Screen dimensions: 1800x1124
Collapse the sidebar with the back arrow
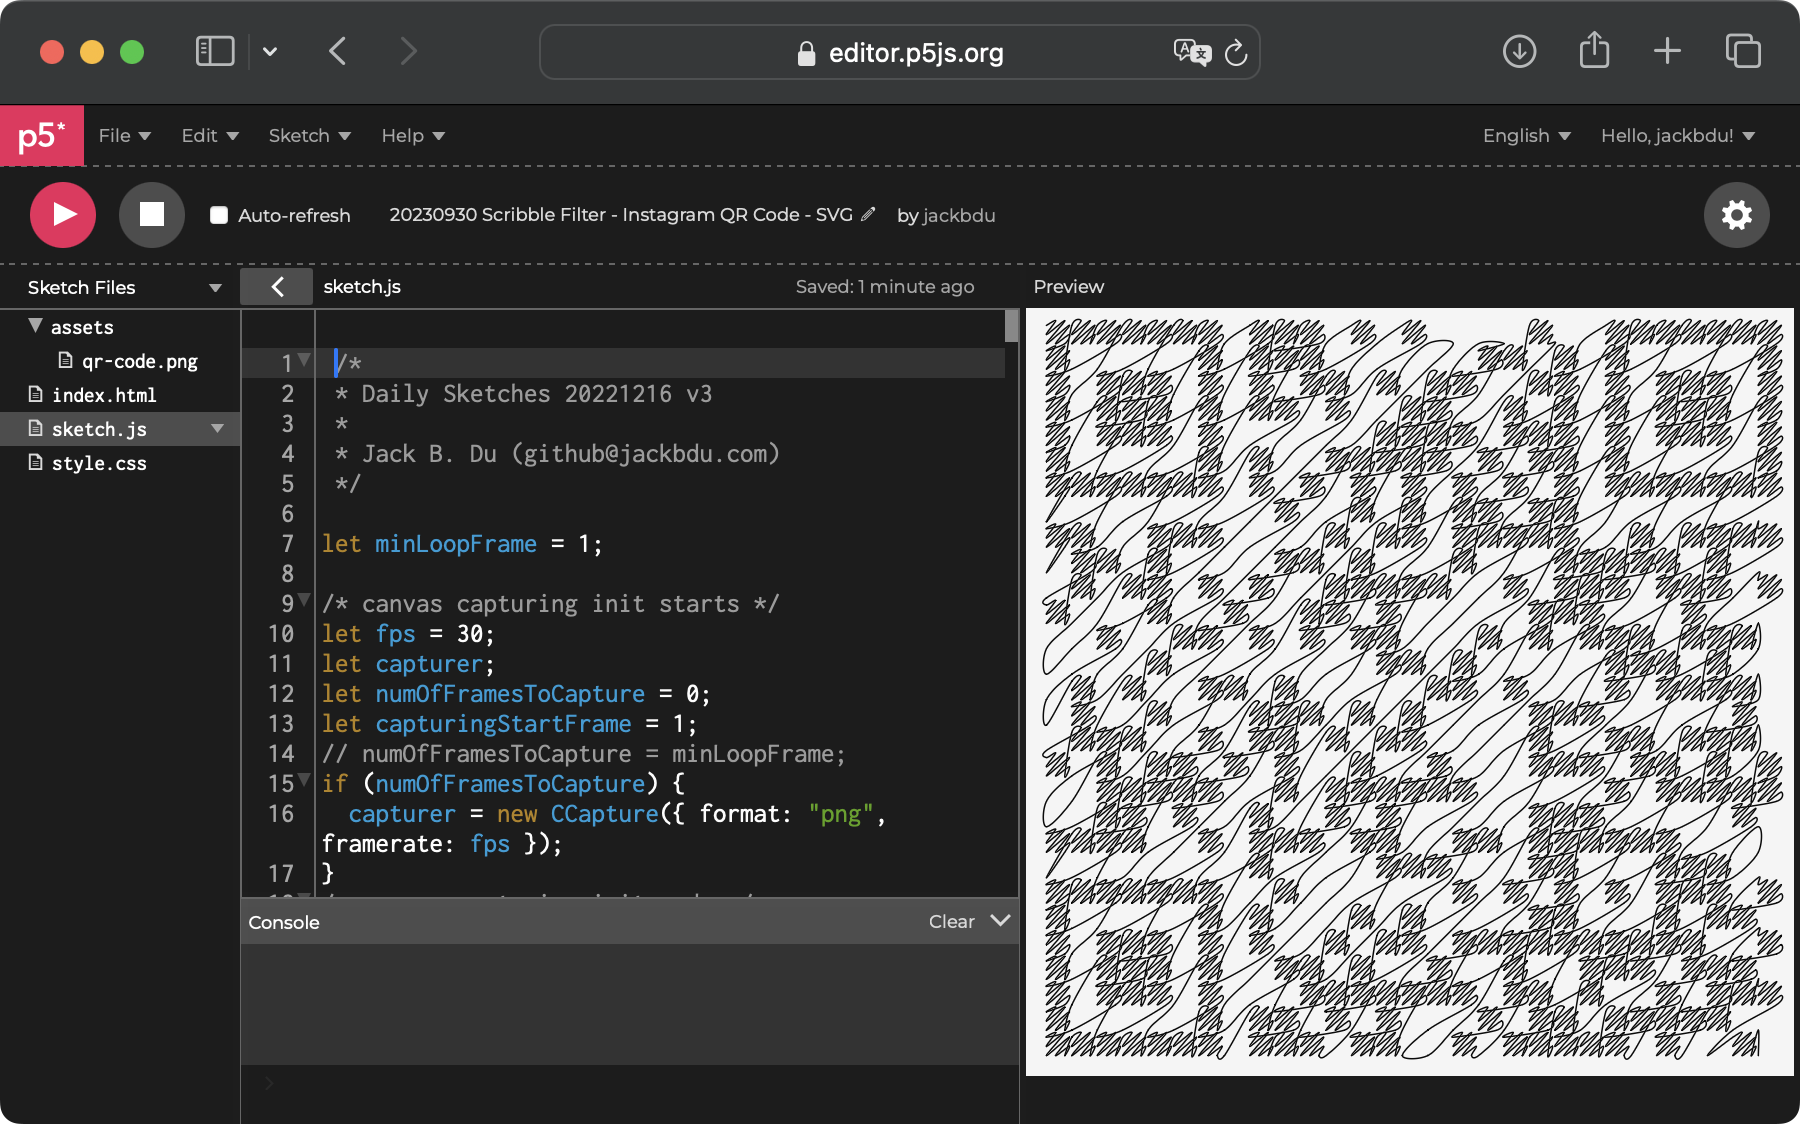click(x=277, y=287)
